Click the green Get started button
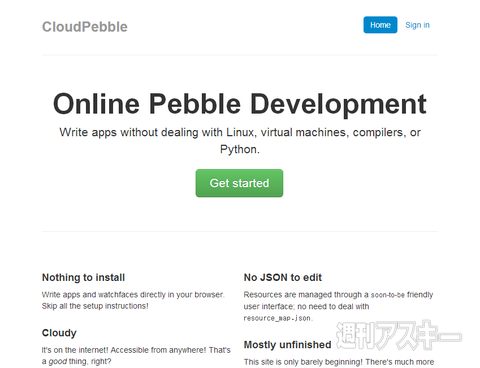This screenshot has width=480, height=368. 239,183
